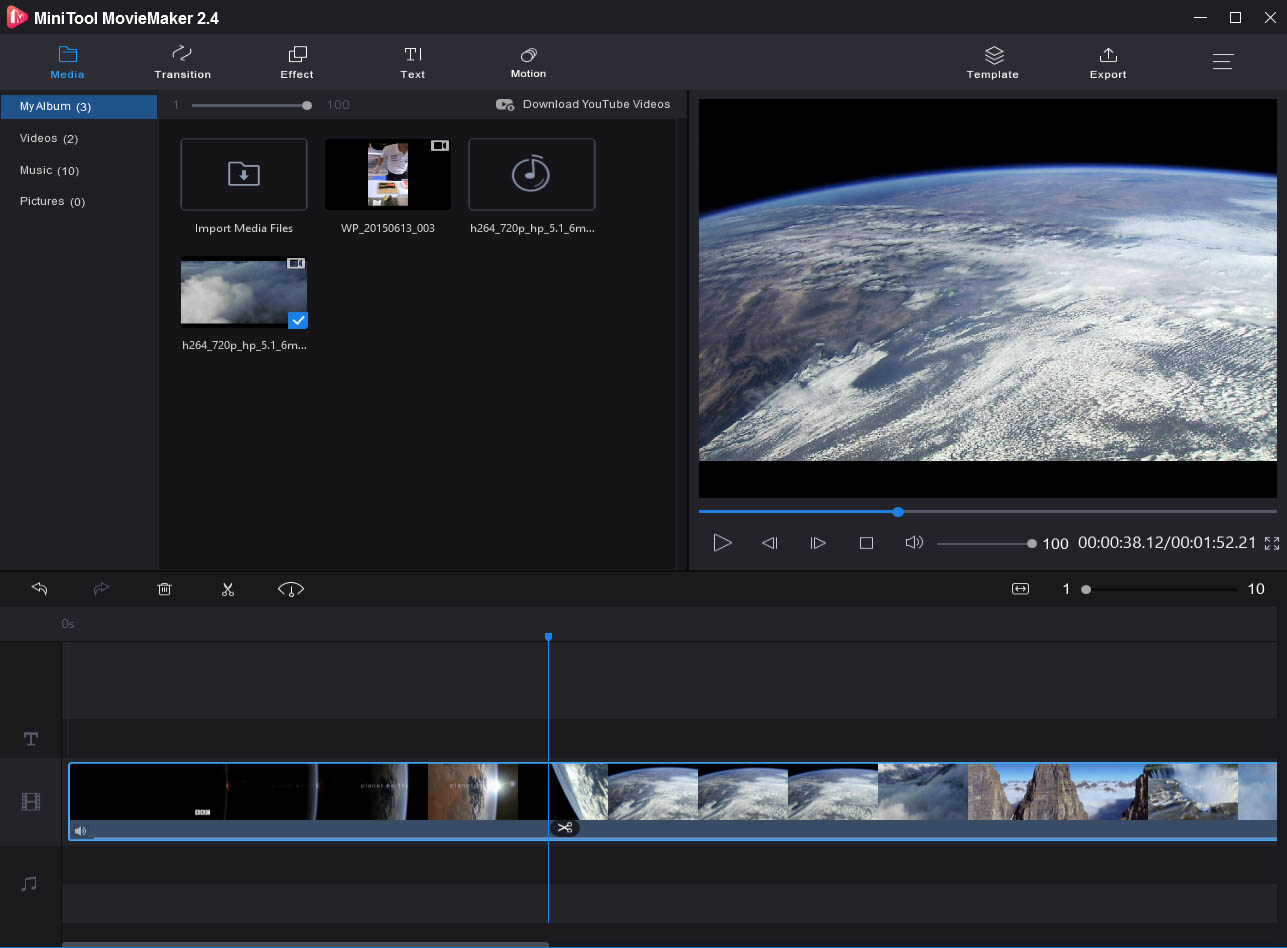Click Import Media Files box
The image size is (1287, 948).
click(244, 174)
